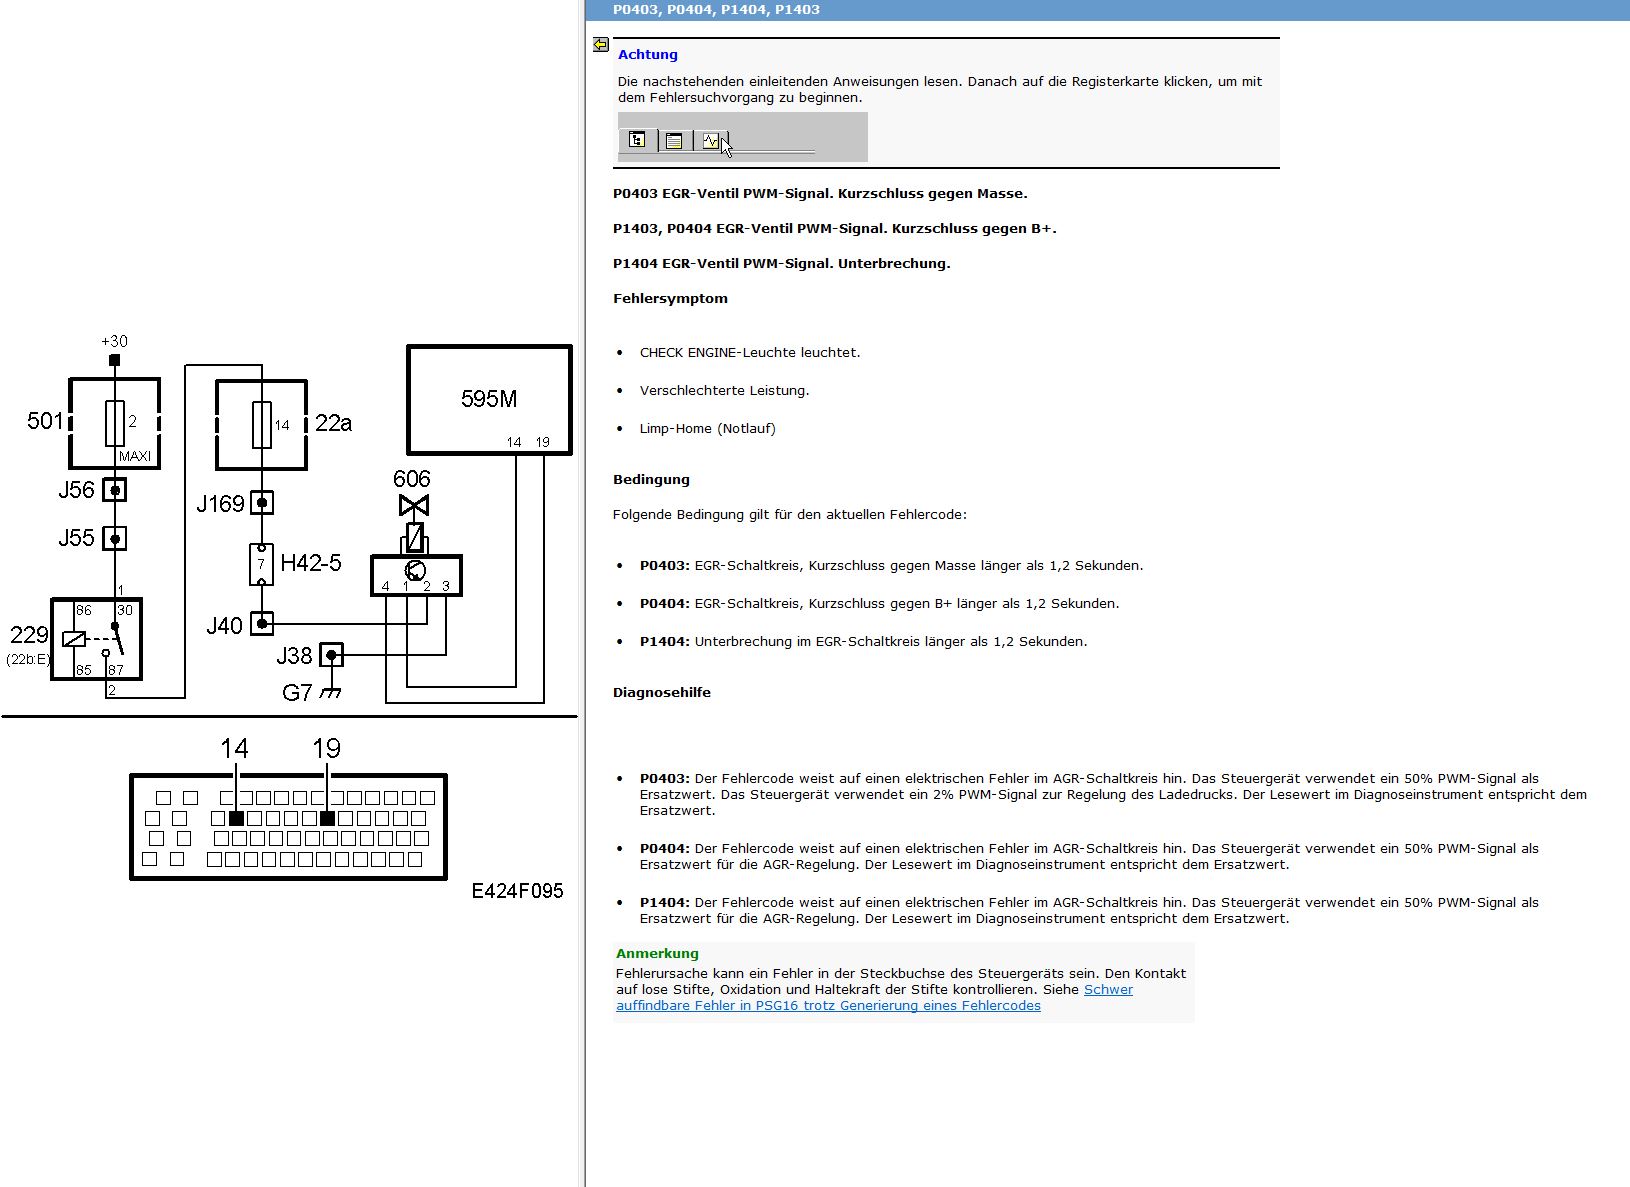The image size is (1630, 1187).
Task: Select junction J38 in wiring diagram
Action: coord(331,655)
